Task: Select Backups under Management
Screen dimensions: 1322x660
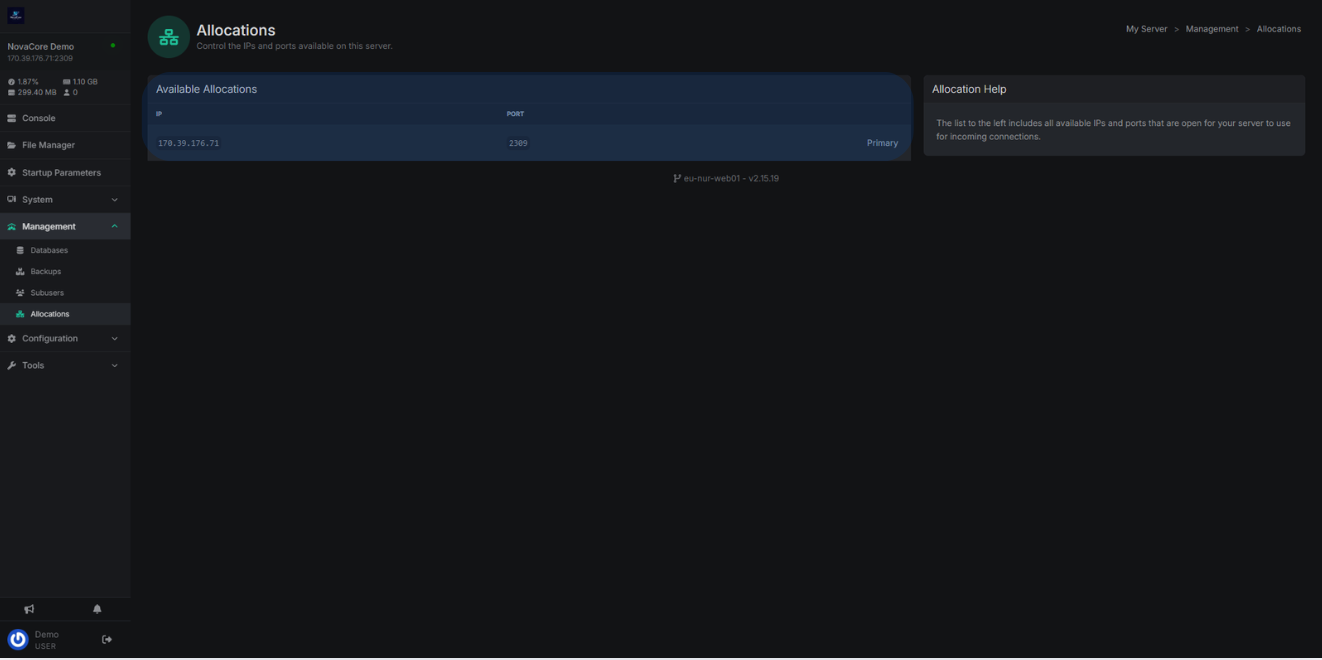Action: tap(45, 272)
